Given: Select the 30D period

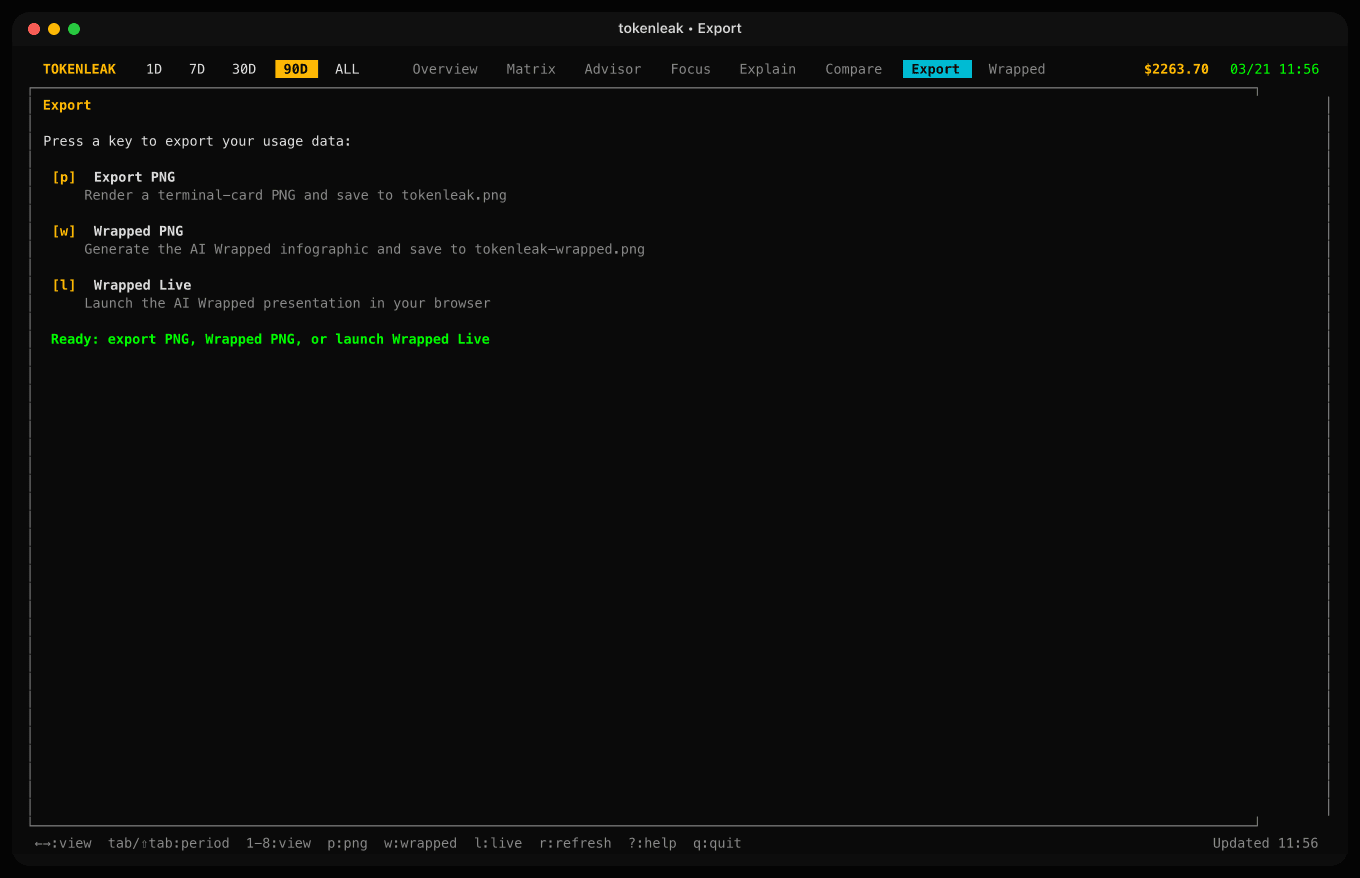Looking at the screenshot, I should [x=244, y=69].
